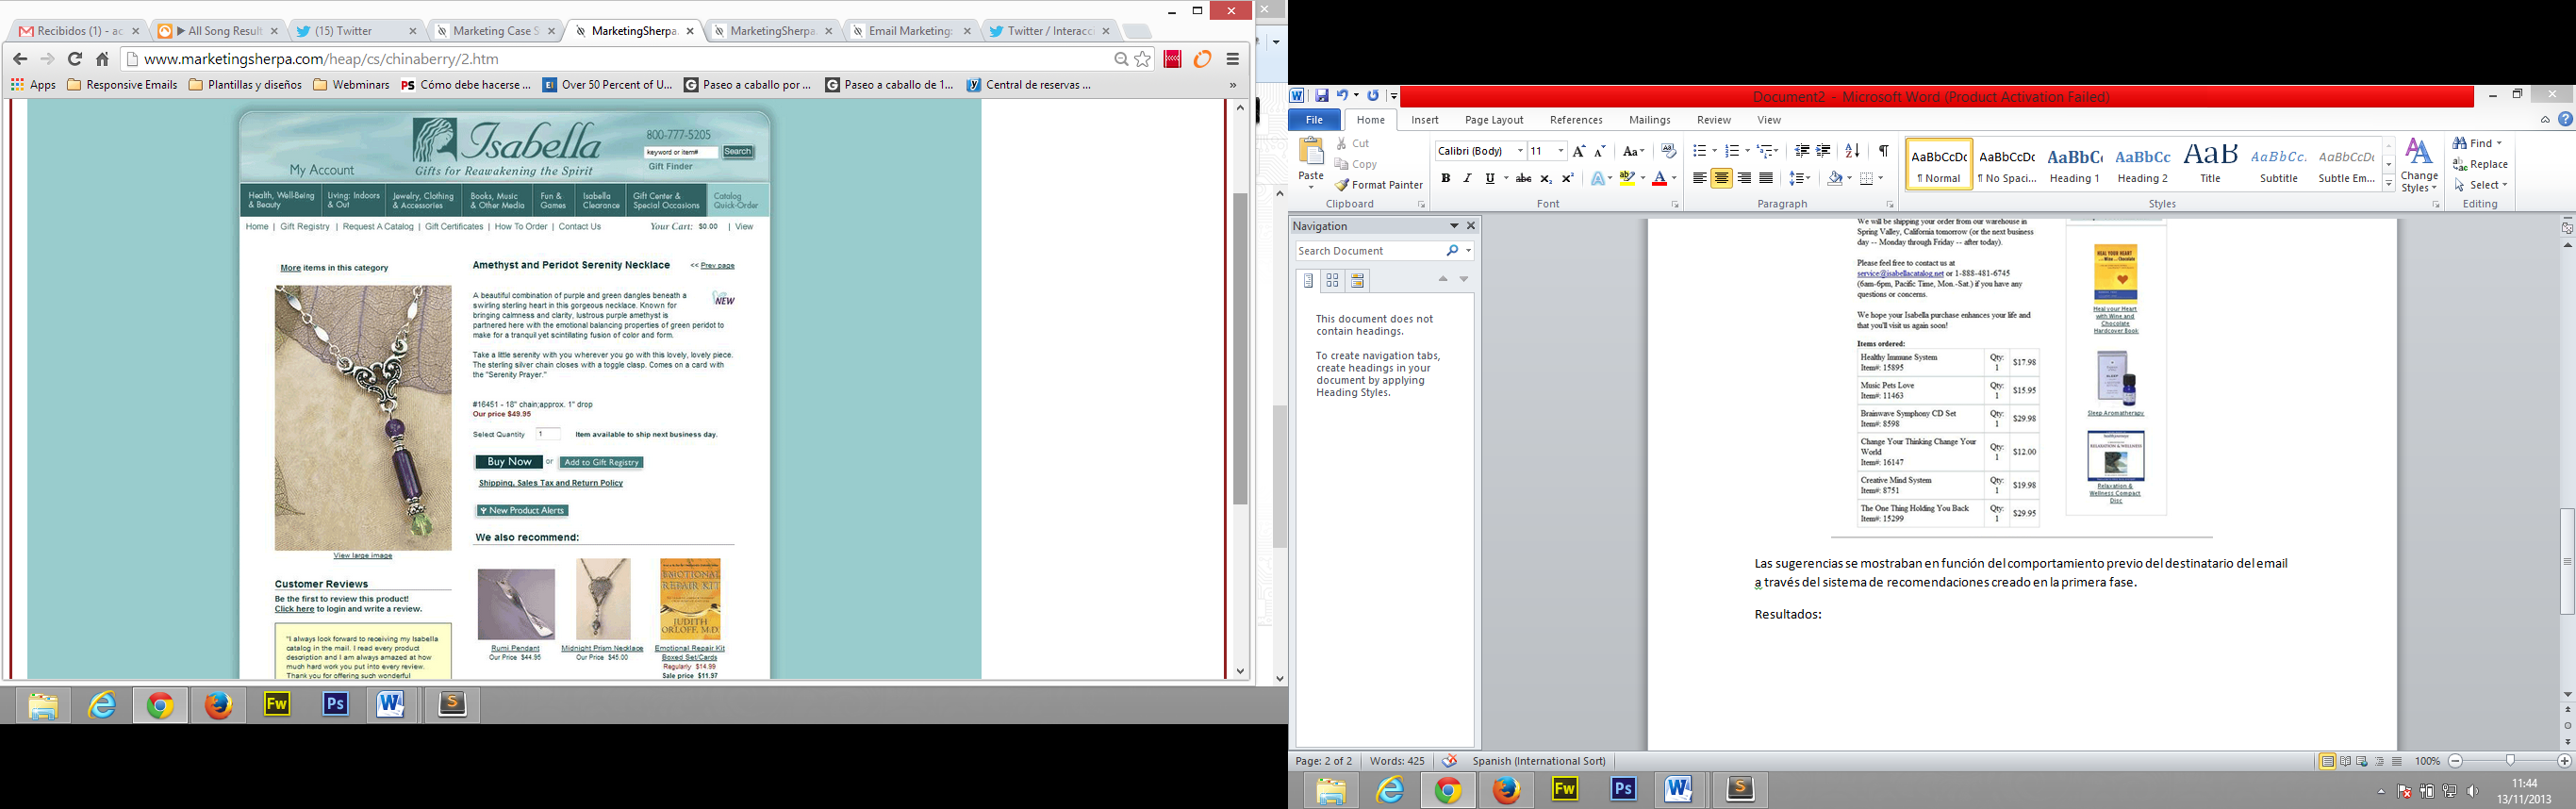Viewport: 2576px width, 809px height.
Task: Open the File tab in Word
Action: pos(1314,120)
